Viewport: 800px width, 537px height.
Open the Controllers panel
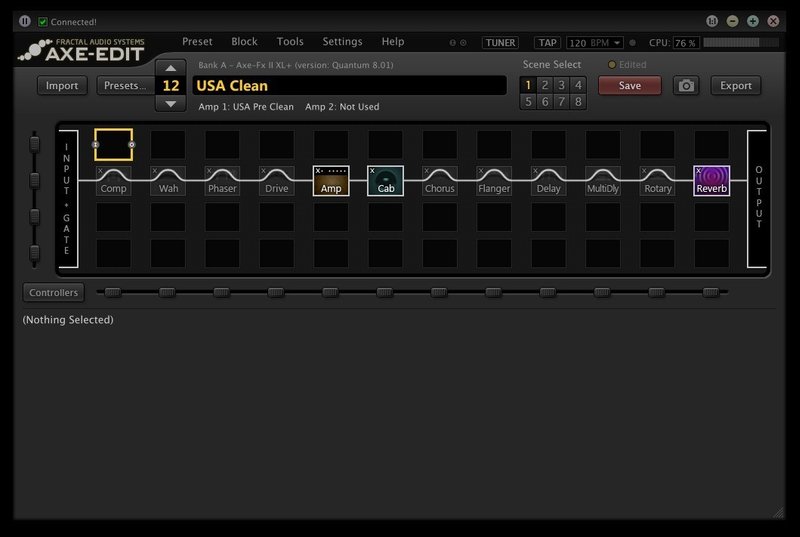(54, 293)
